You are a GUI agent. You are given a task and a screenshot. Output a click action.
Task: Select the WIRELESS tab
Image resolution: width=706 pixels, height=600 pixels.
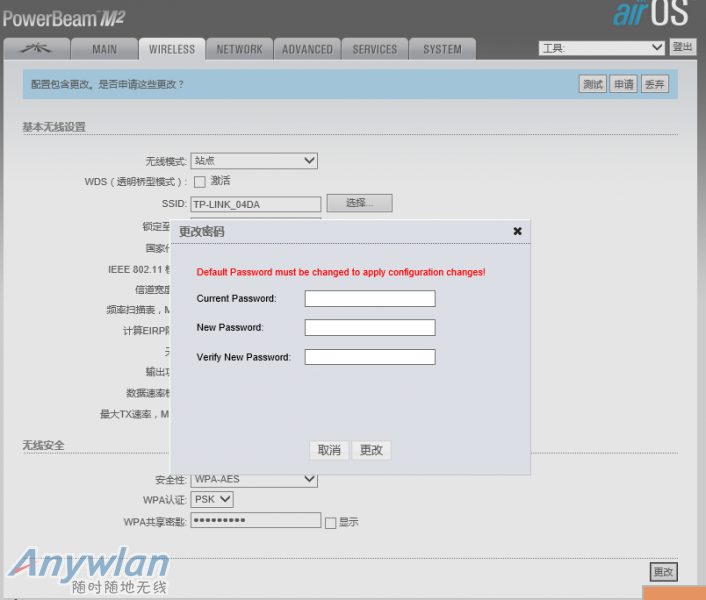coord(172,49)
